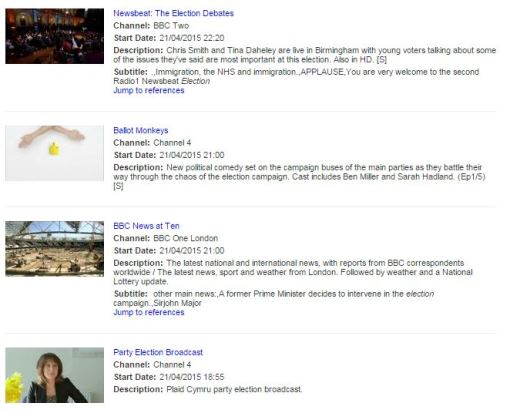This screenshot has height=413, width=510.
Task: Click the BBC One London channel value
Action: coord(186,238)
